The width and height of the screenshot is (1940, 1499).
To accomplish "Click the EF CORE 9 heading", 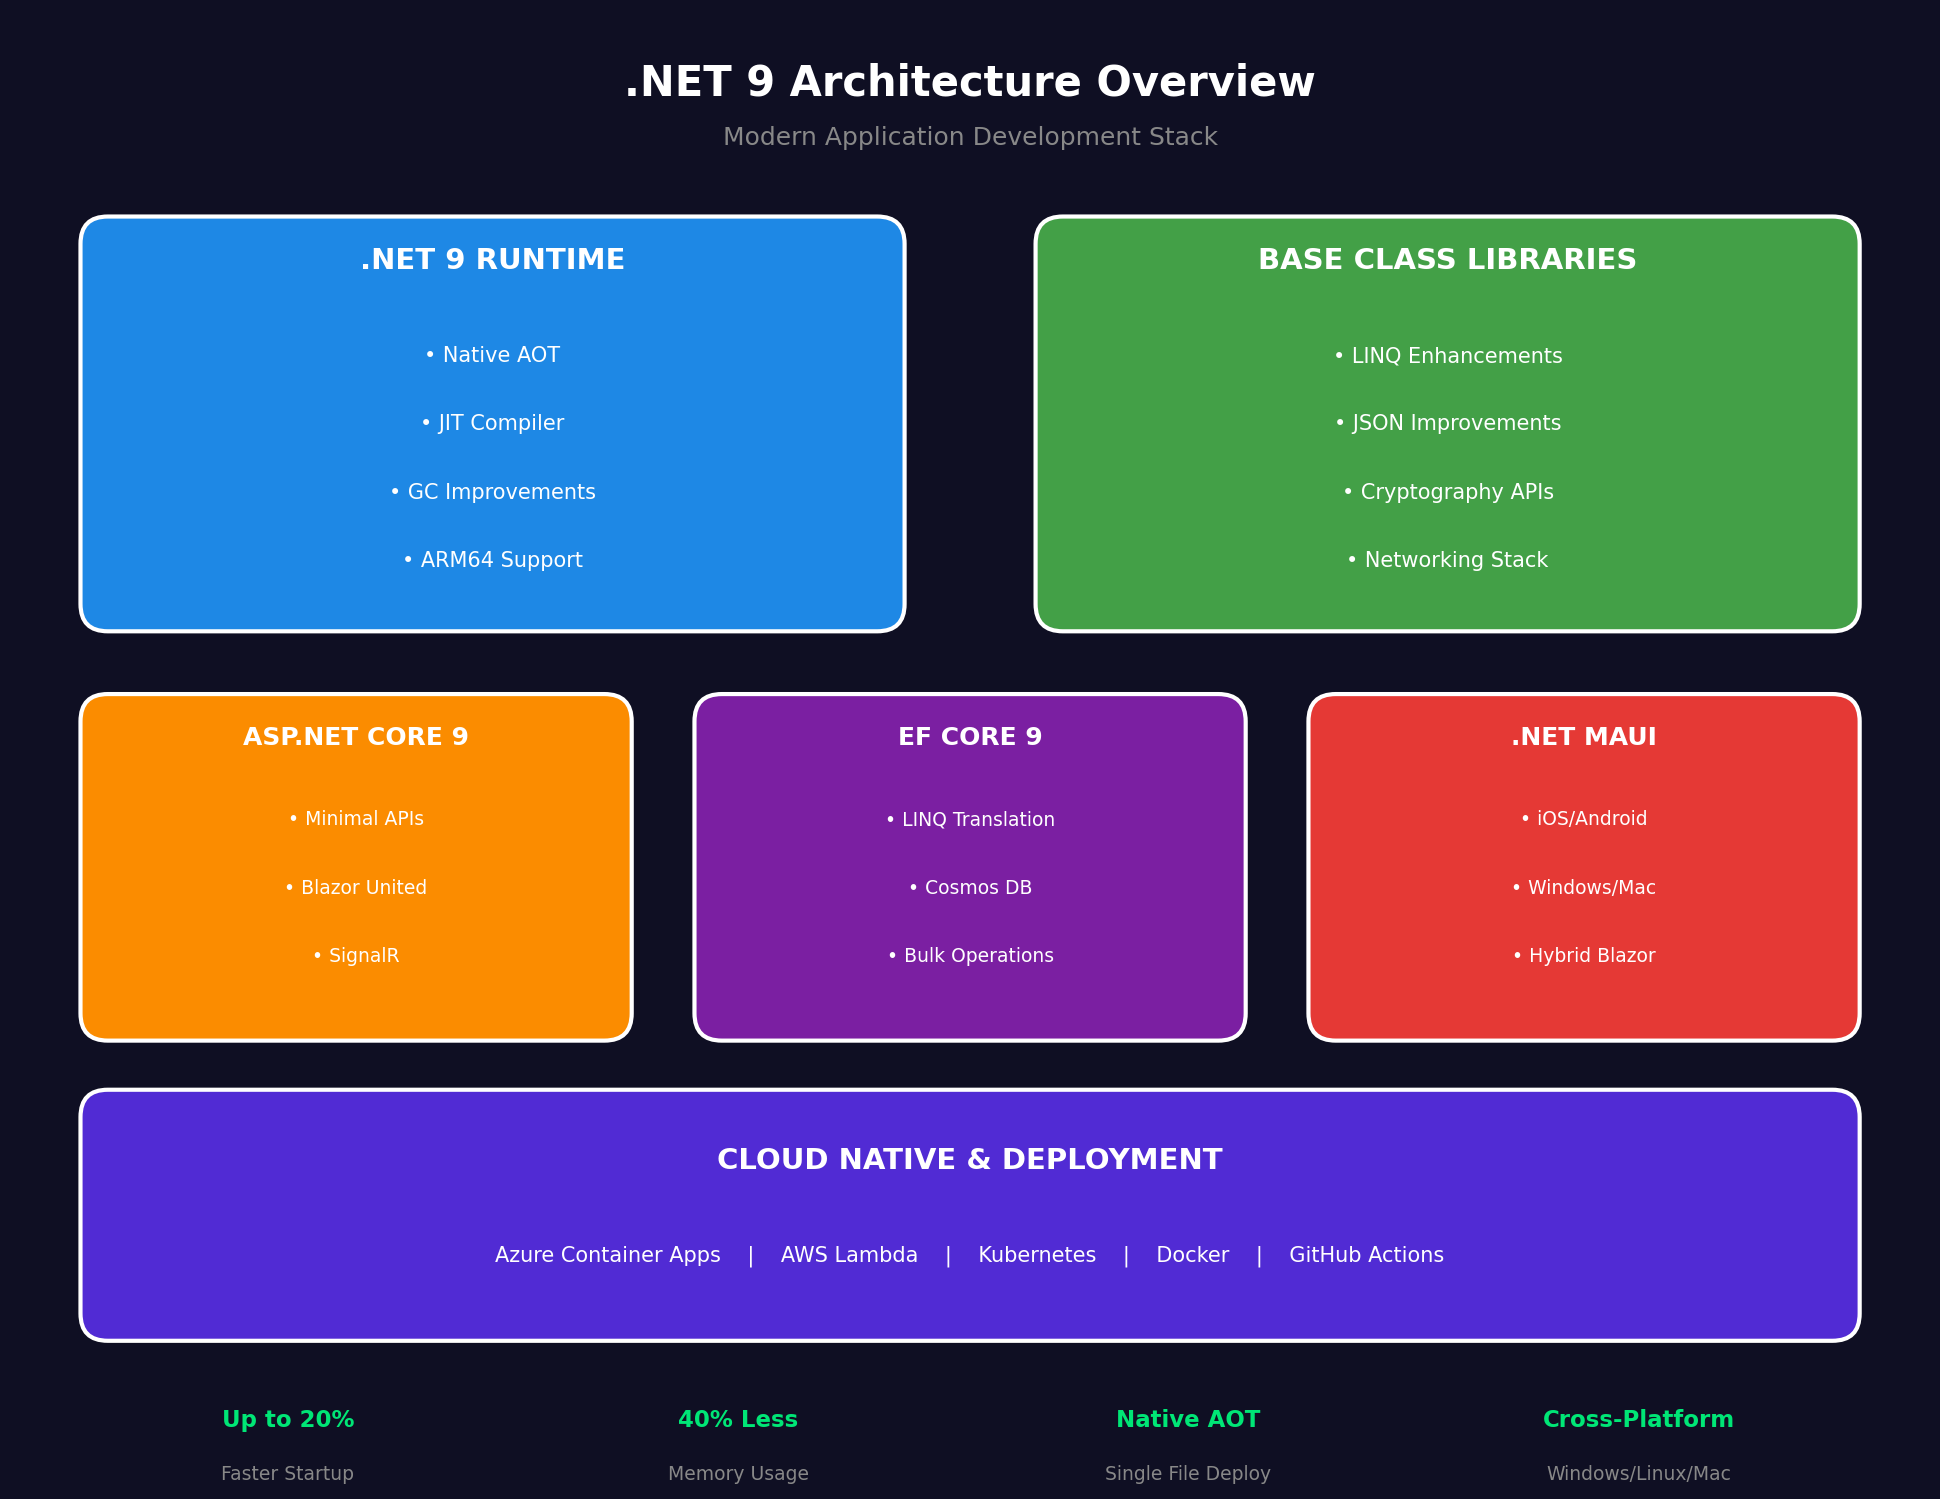I will pos(970,737).
